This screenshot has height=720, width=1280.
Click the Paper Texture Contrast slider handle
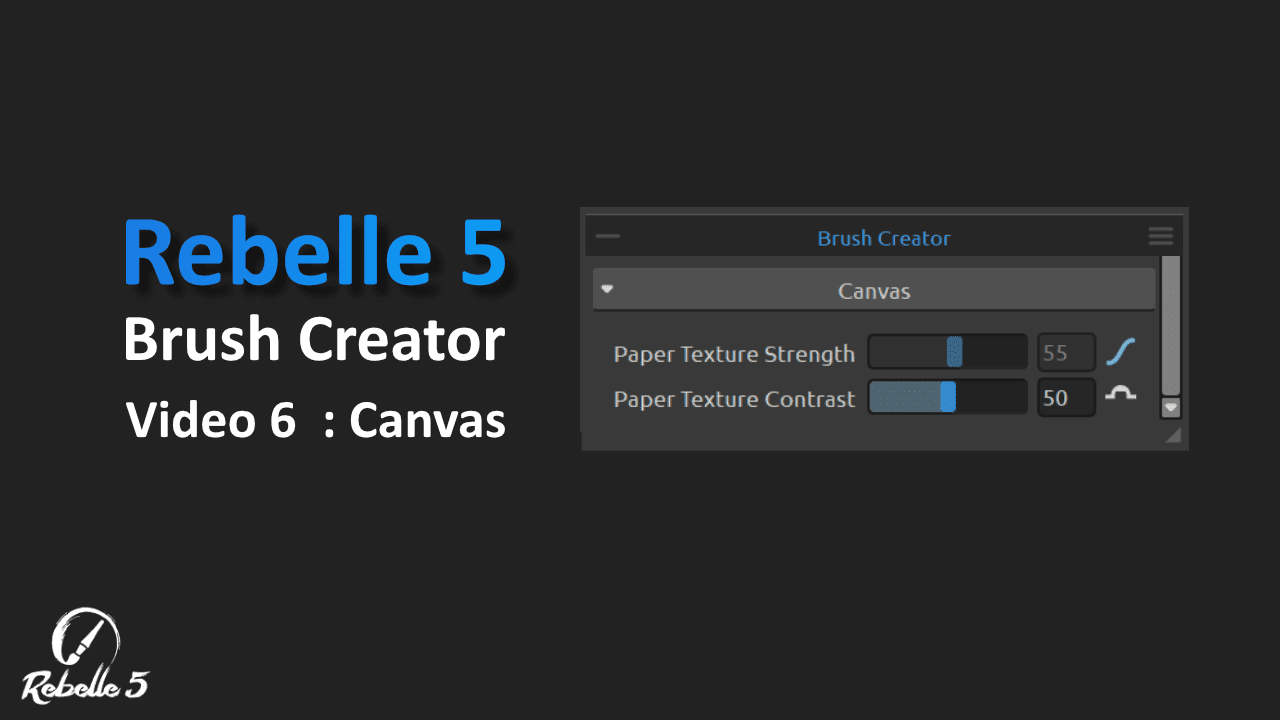(948, 397)
